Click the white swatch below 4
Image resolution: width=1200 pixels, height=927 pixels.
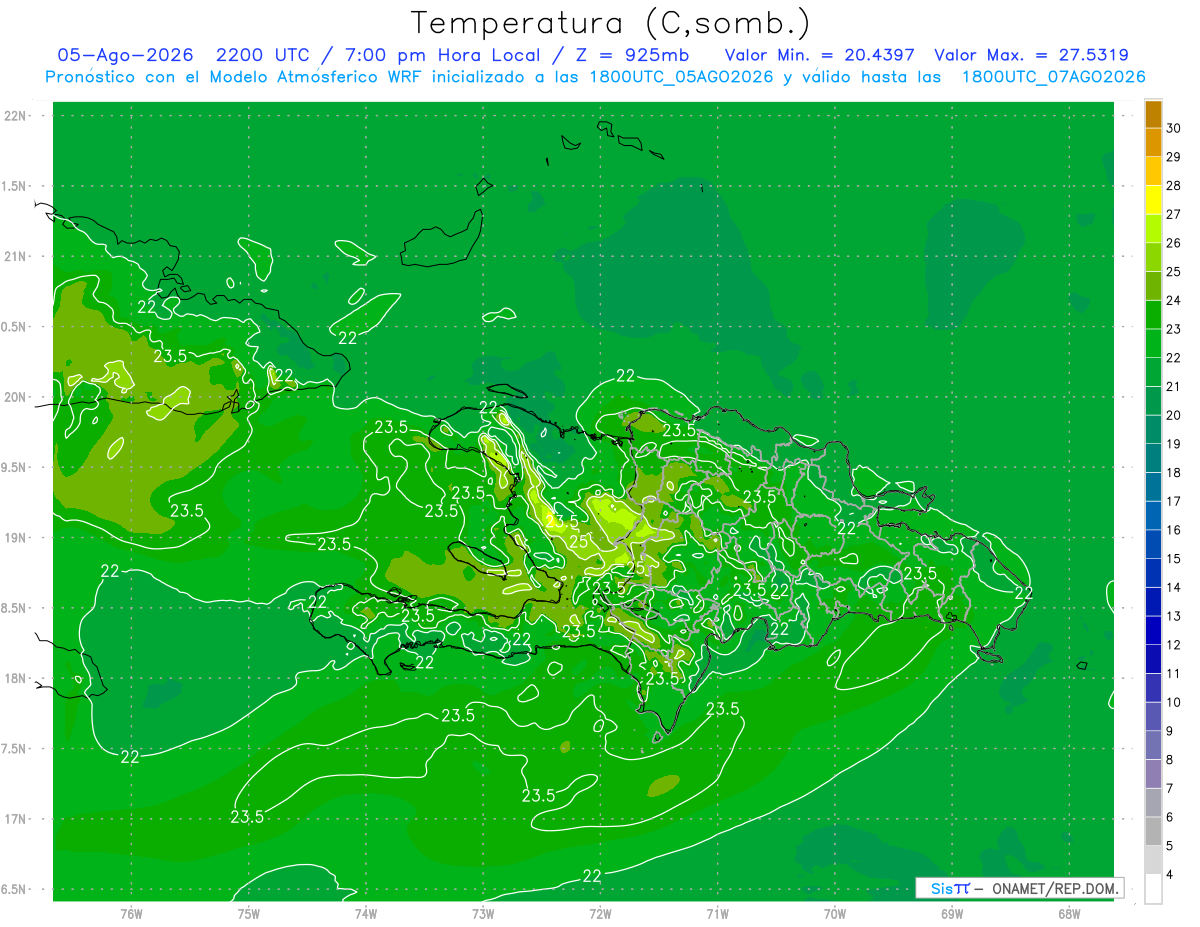pos(1153,890)
